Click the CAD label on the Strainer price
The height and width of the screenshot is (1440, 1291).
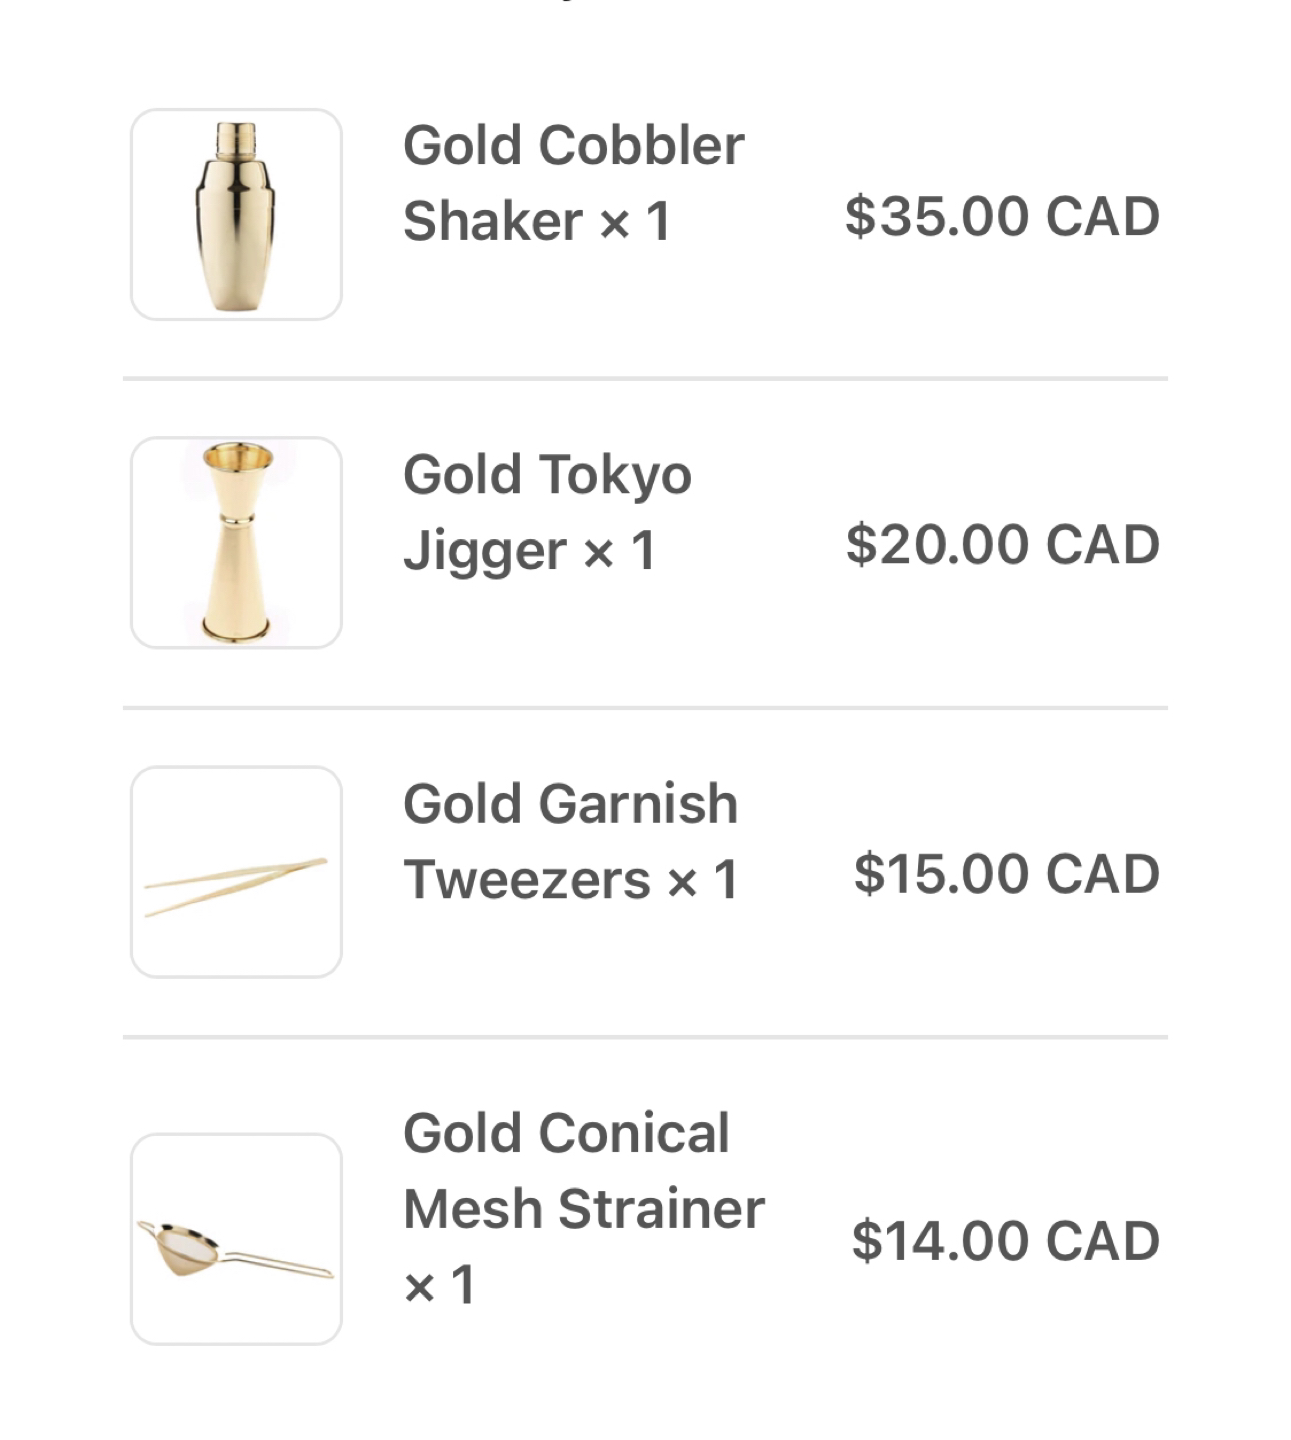pos(1102,1241)
